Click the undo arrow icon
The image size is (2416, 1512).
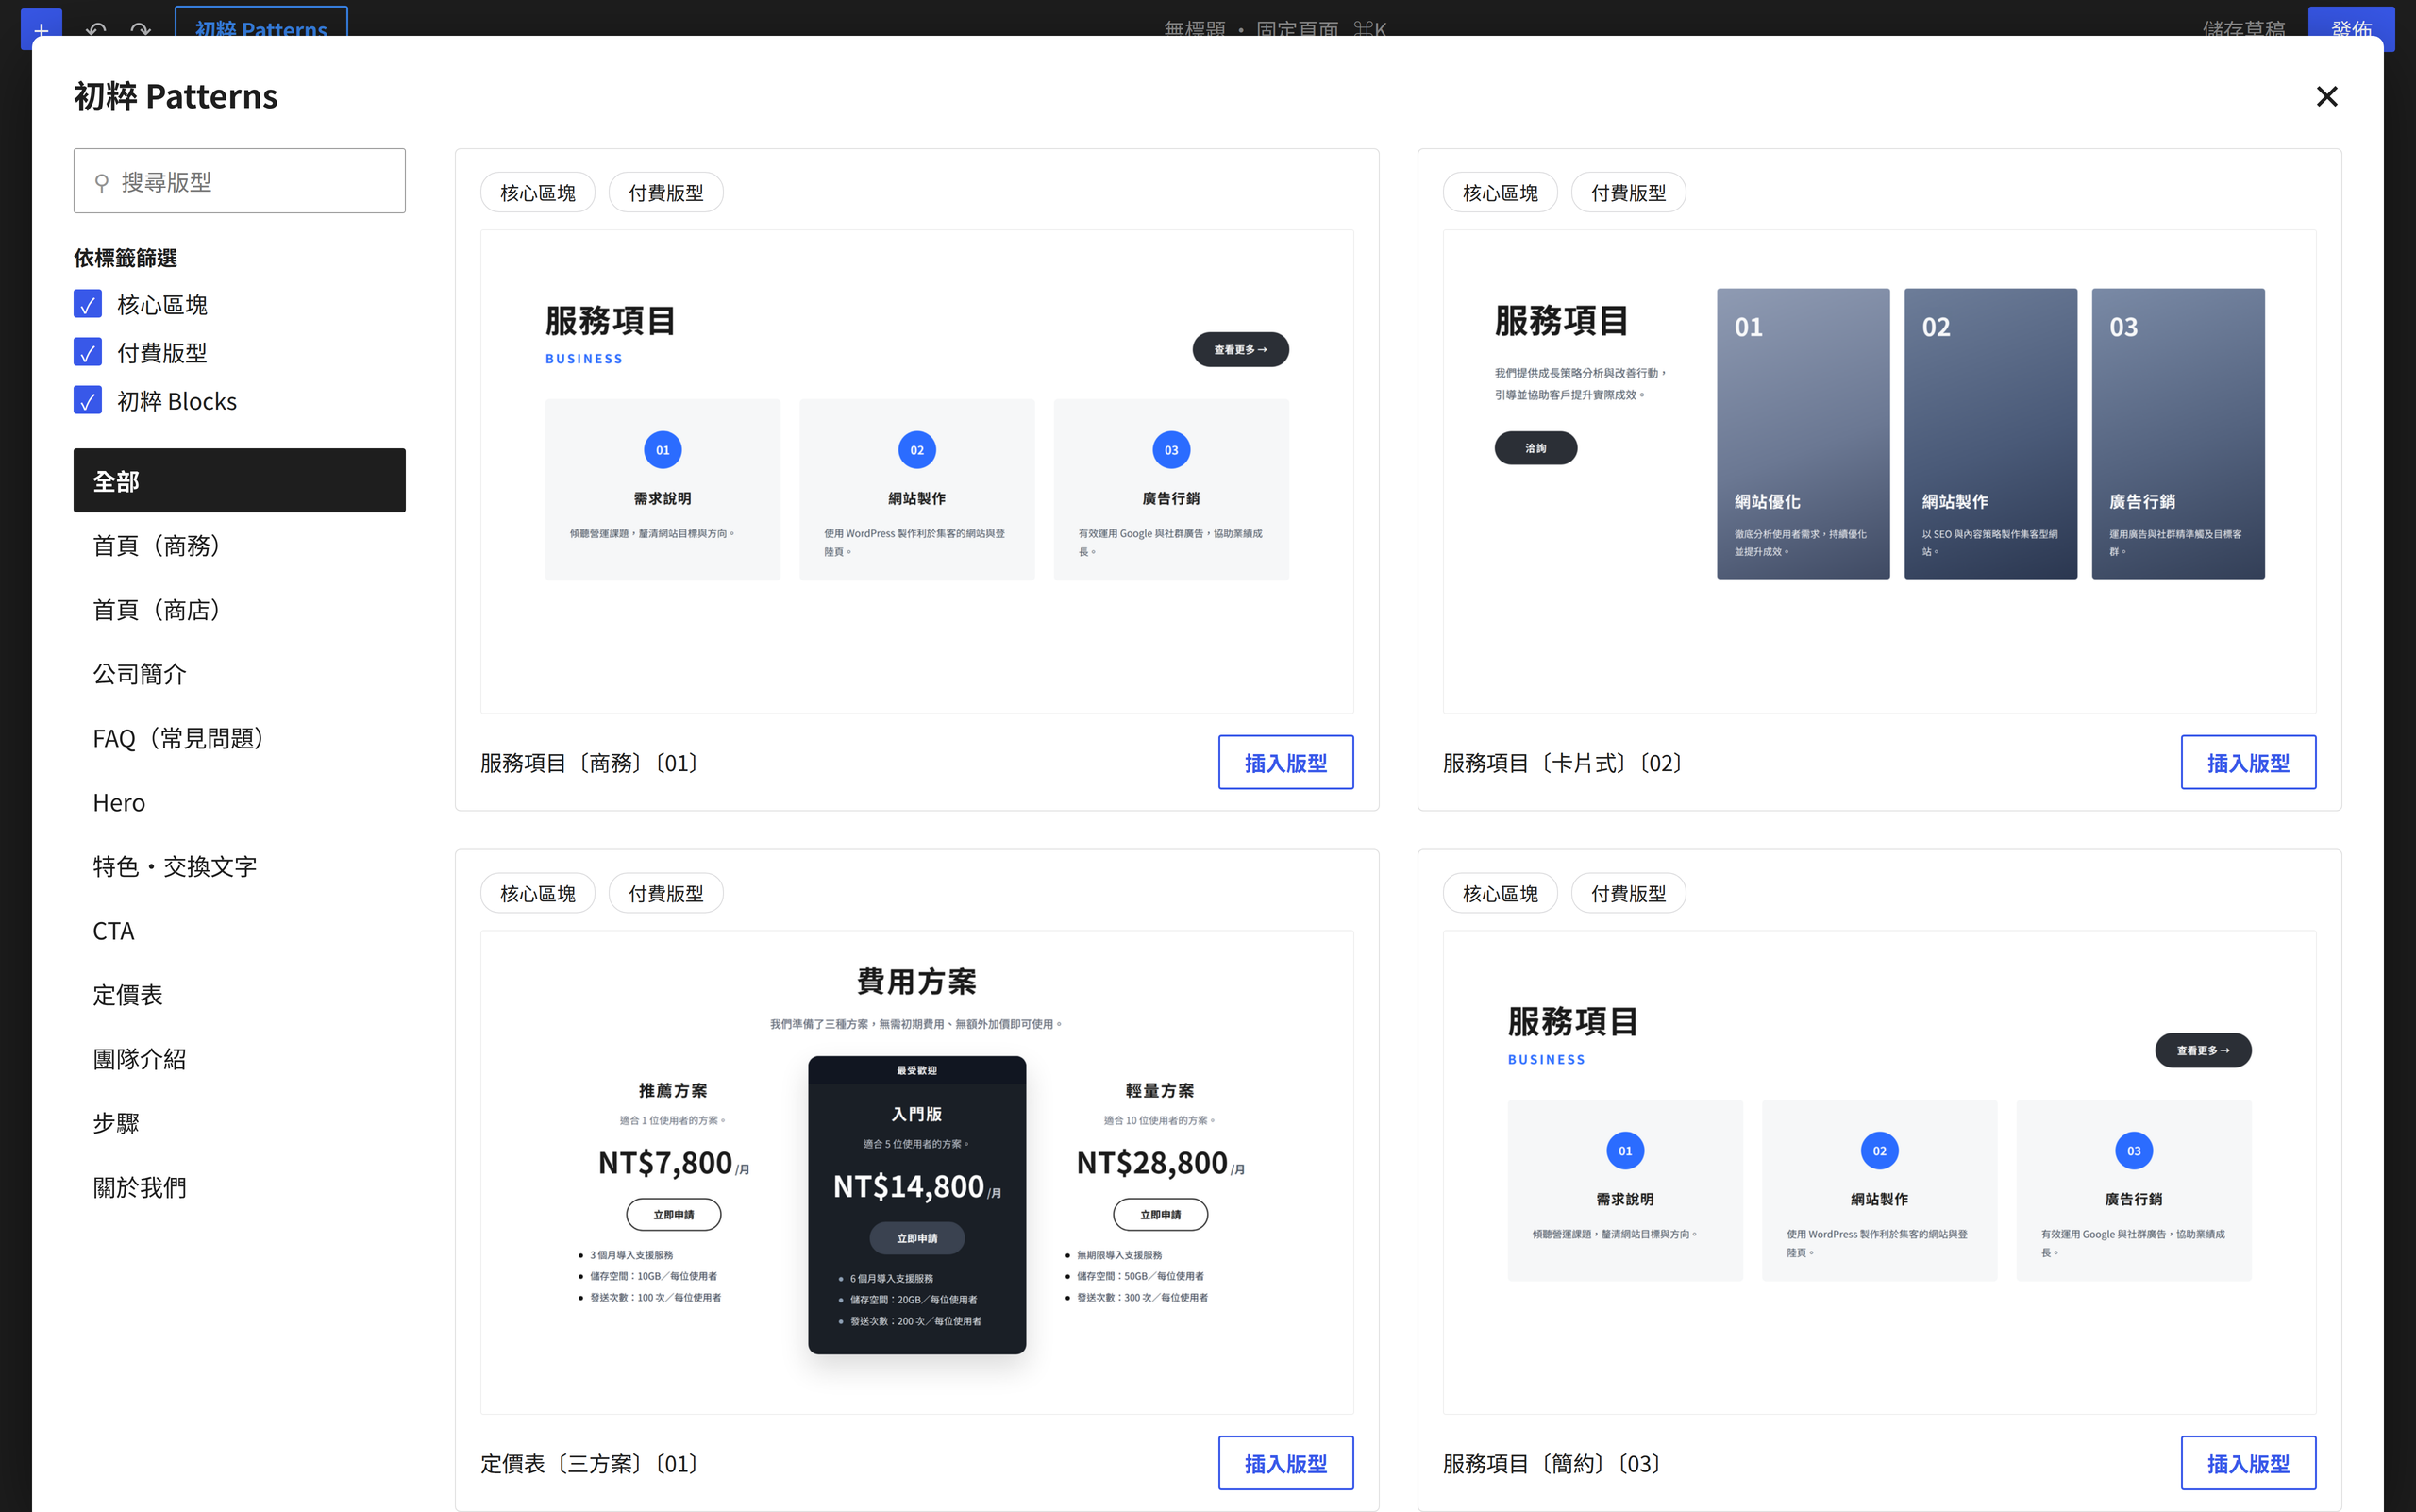click(x=96, y=30)
